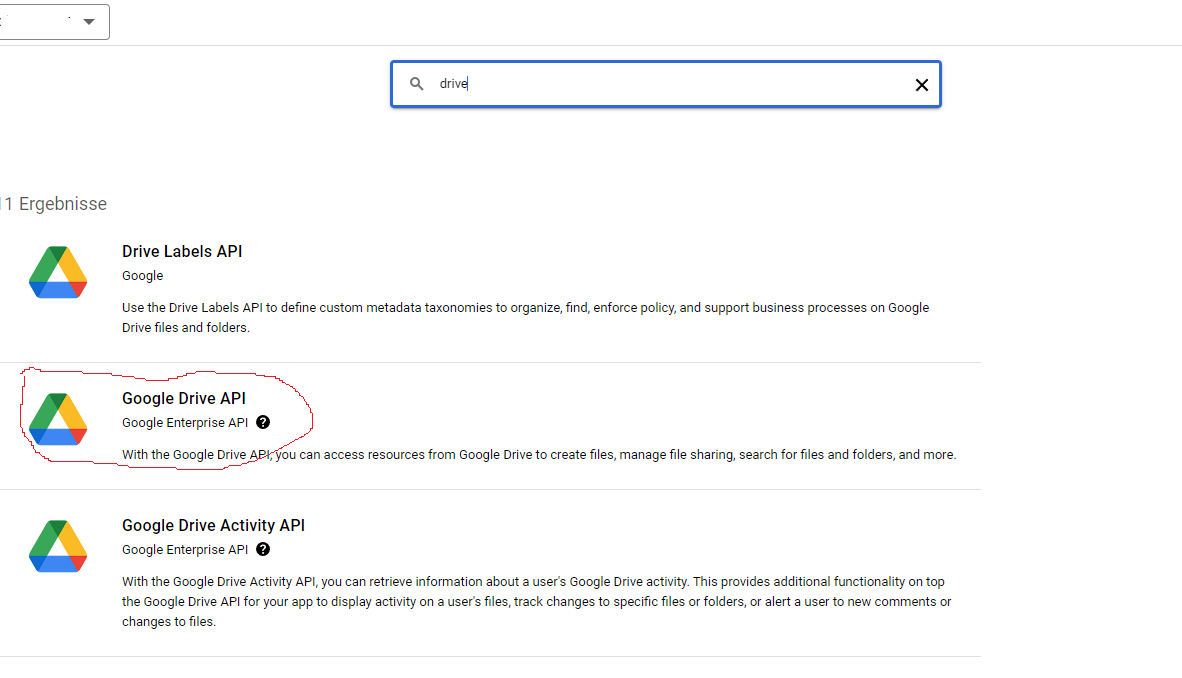Open help icon beside Drive Activity API's Enterprise label
Screen dimensions: 1182x678
pos(262,549)
